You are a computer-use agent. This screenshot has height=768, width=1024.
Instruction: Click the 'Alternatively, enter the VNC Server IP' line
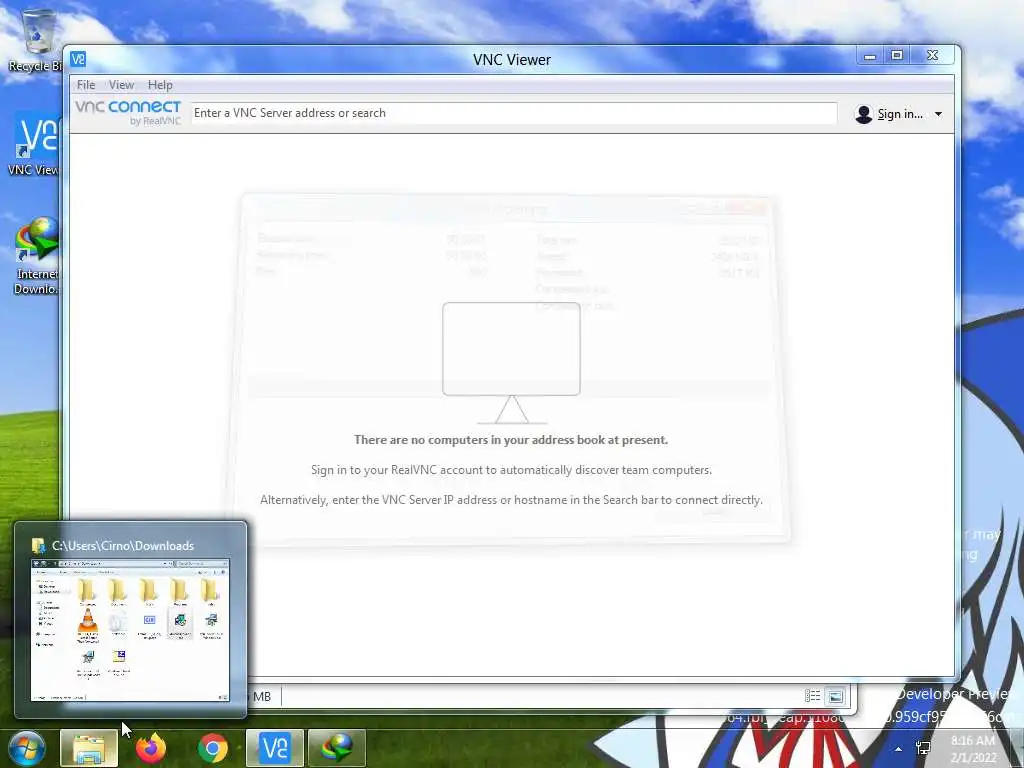tap(511, 500)
